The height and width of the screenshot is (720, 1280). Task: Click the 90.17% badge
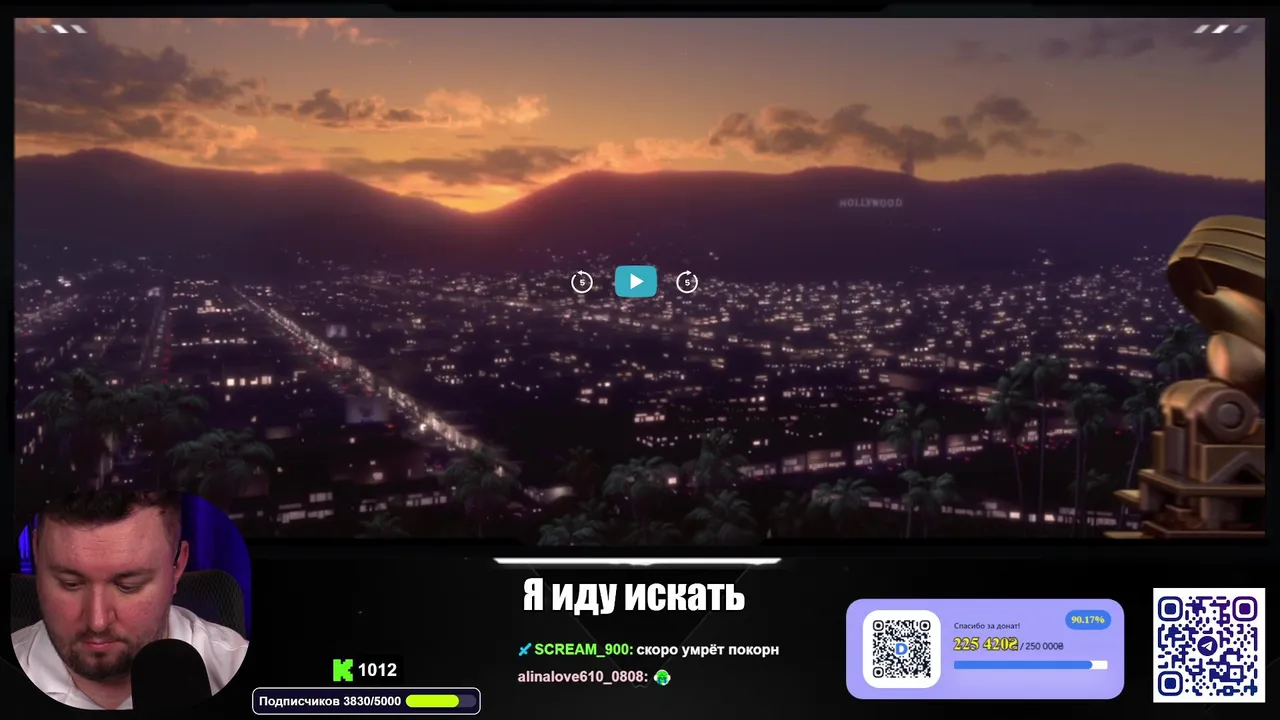coord(1087,620)
